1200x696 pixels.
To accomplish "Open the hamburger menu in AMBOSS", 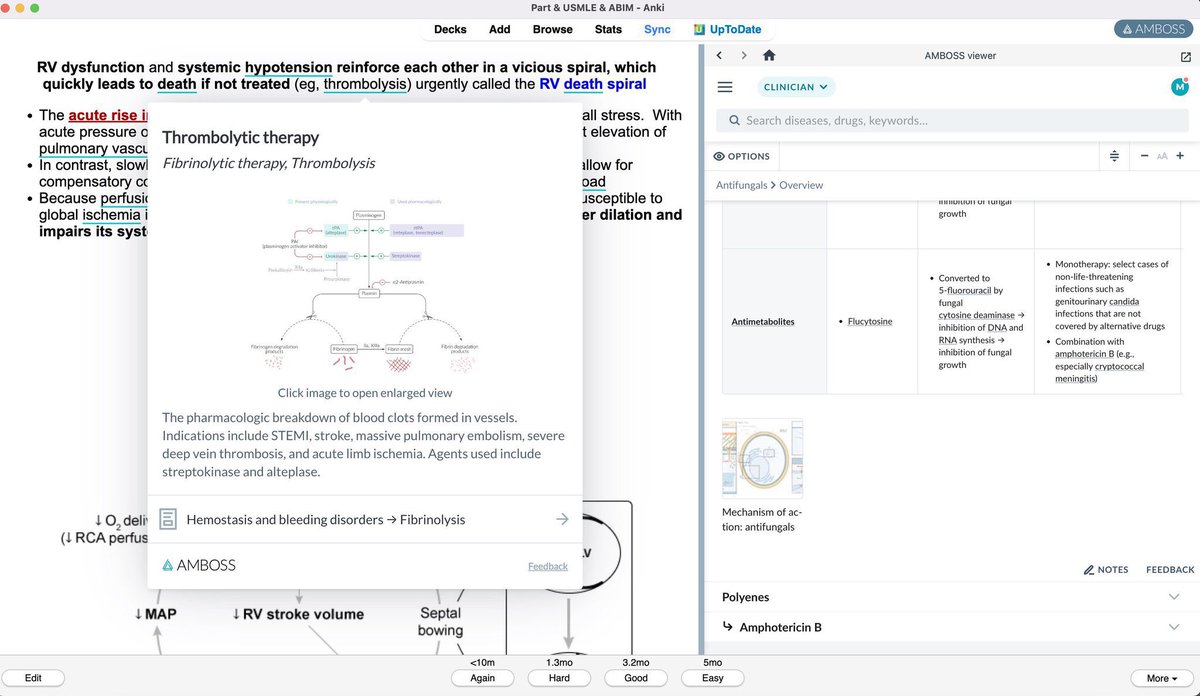I will (x=725, y=87).
